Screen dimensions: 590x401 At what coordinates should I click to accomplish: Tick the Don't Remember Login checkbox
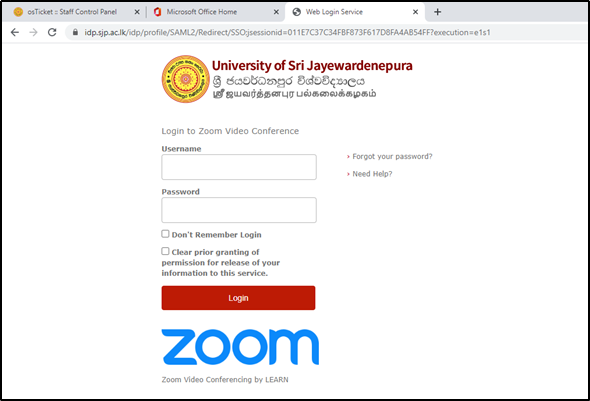tap(165, 234)
